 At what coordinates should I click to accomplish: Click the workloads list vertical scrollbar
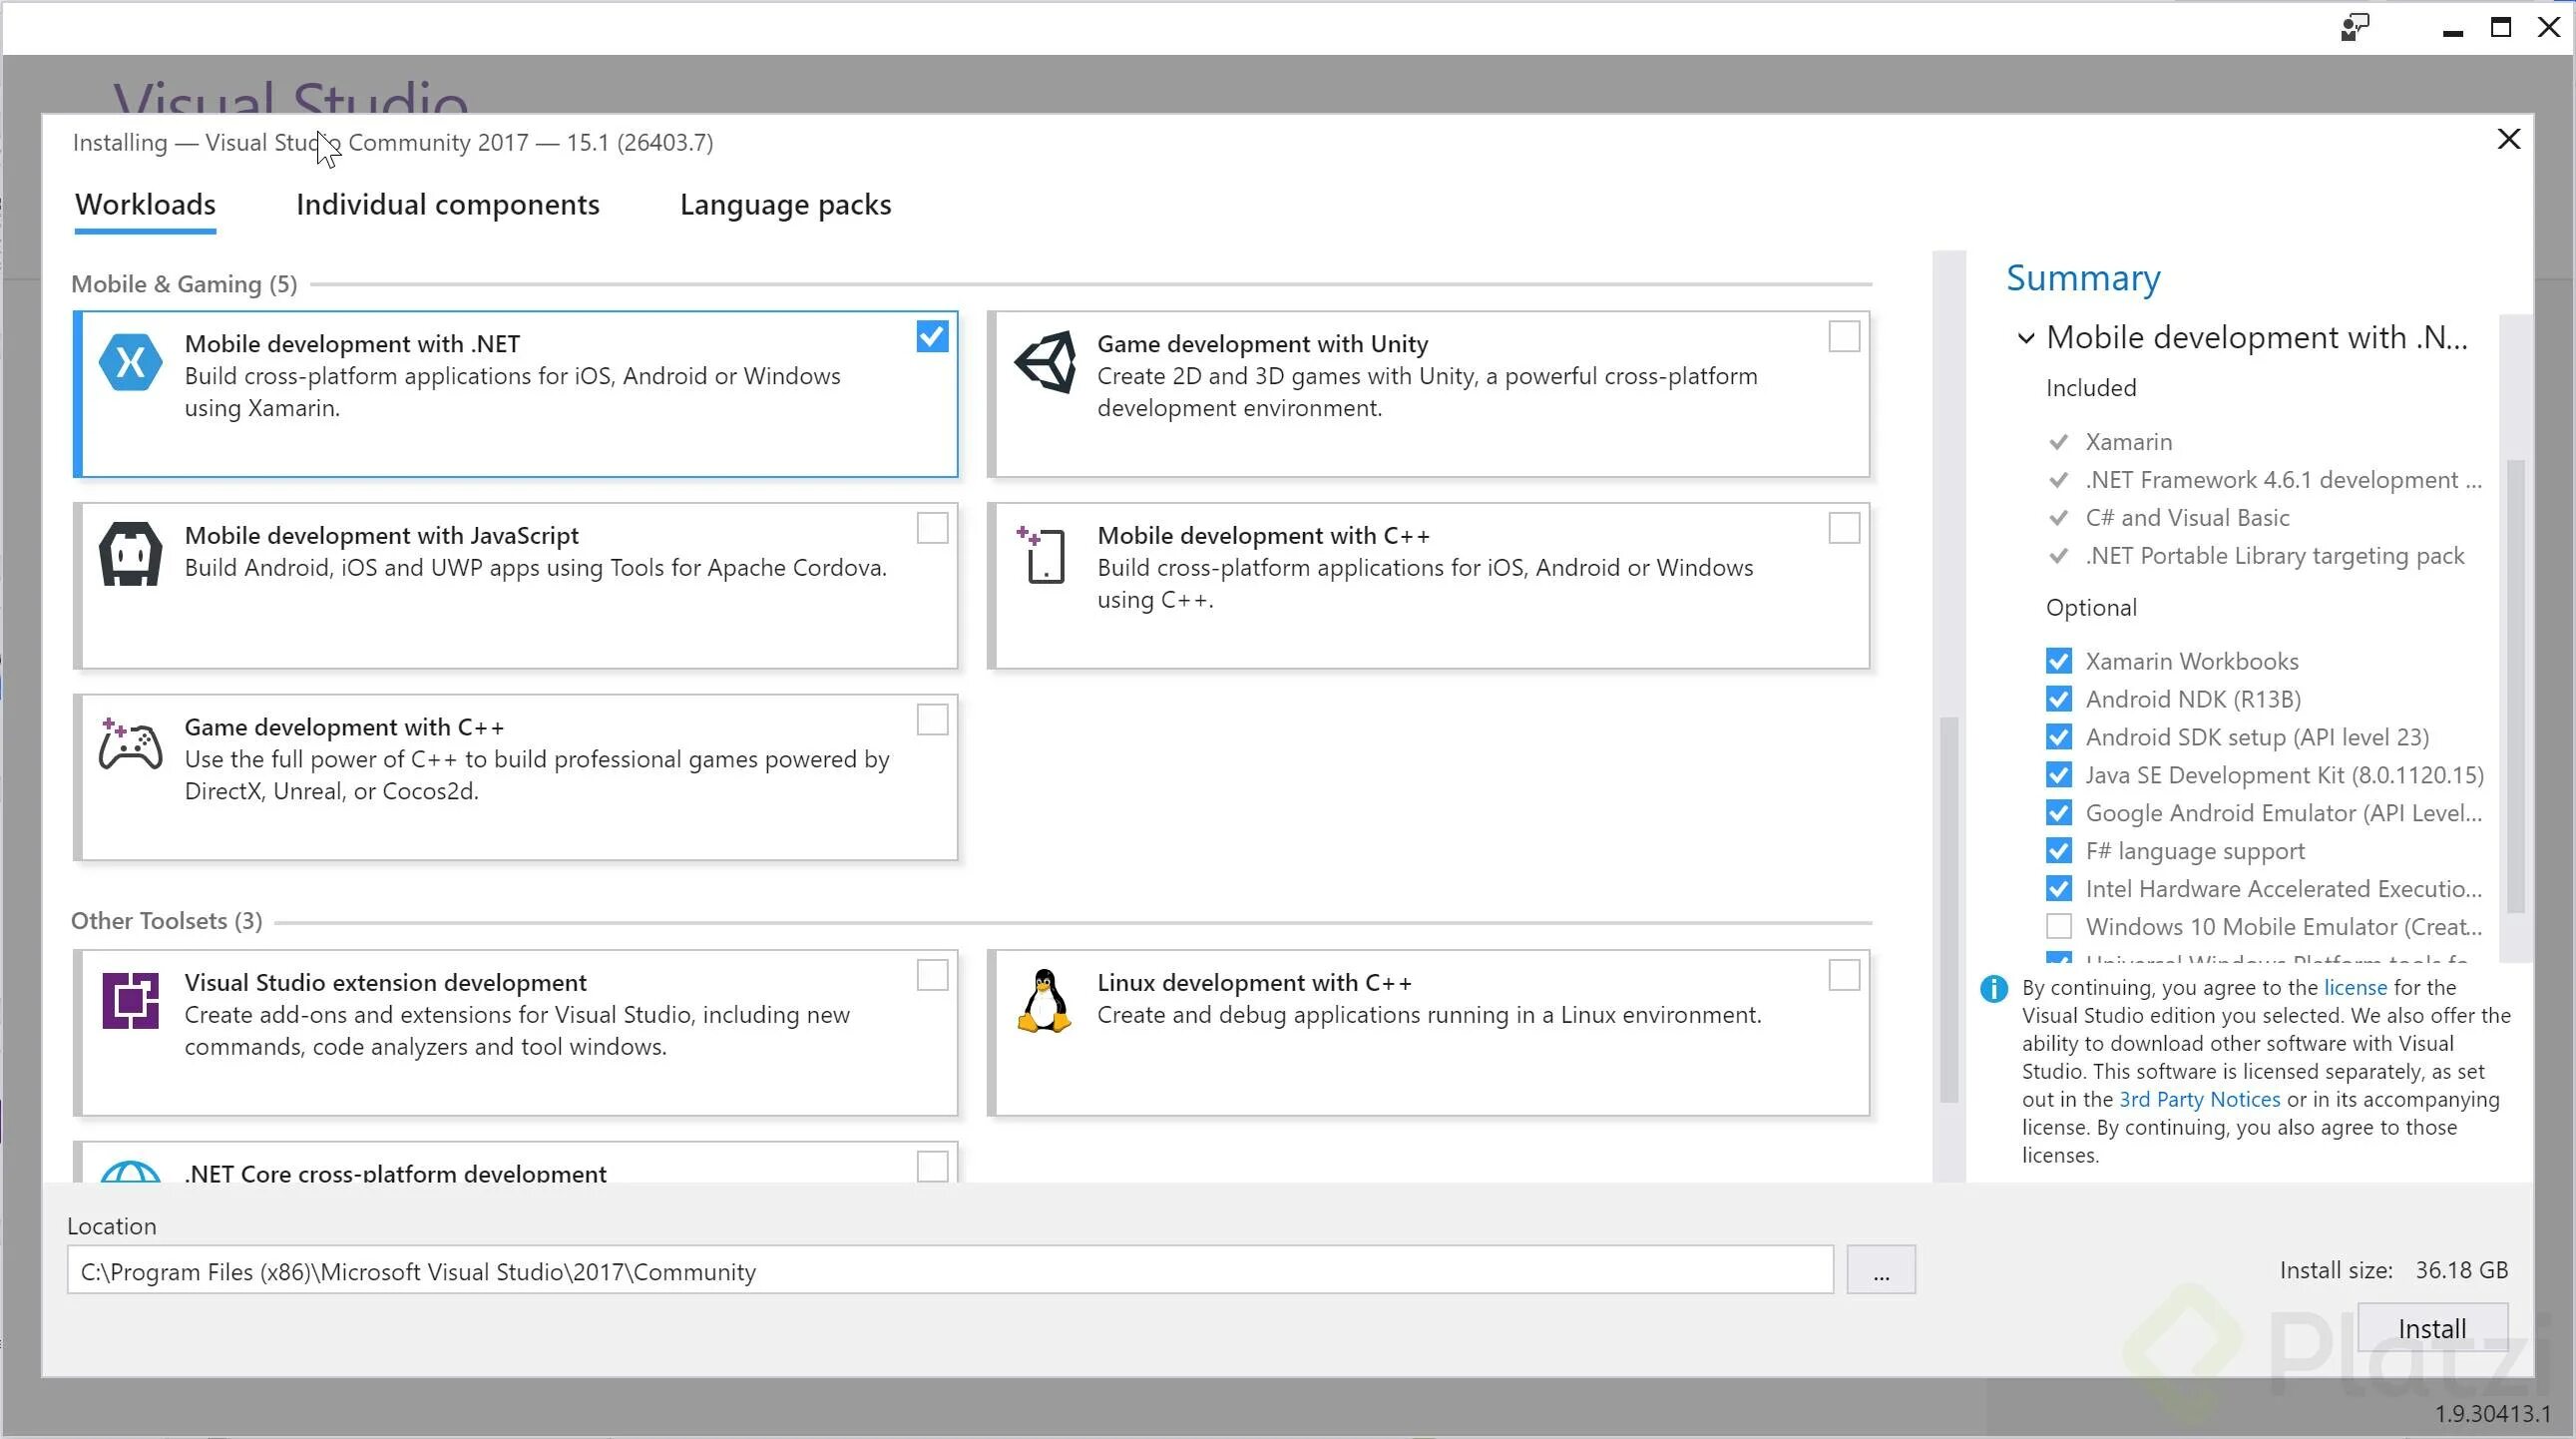pos(1949,910)
